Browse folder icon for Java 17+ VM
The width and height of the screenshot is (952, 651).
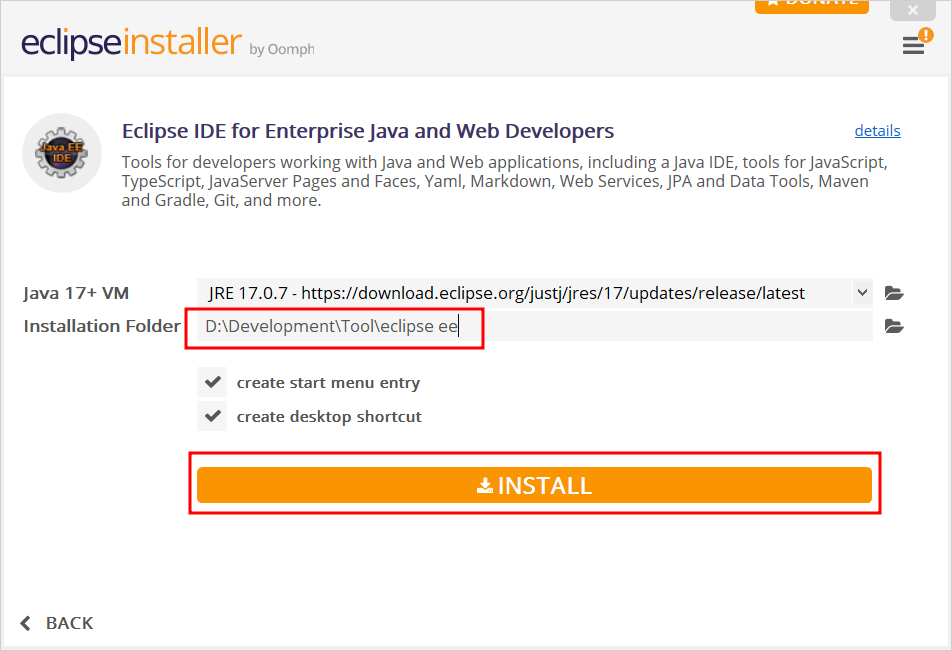[894, 293]
